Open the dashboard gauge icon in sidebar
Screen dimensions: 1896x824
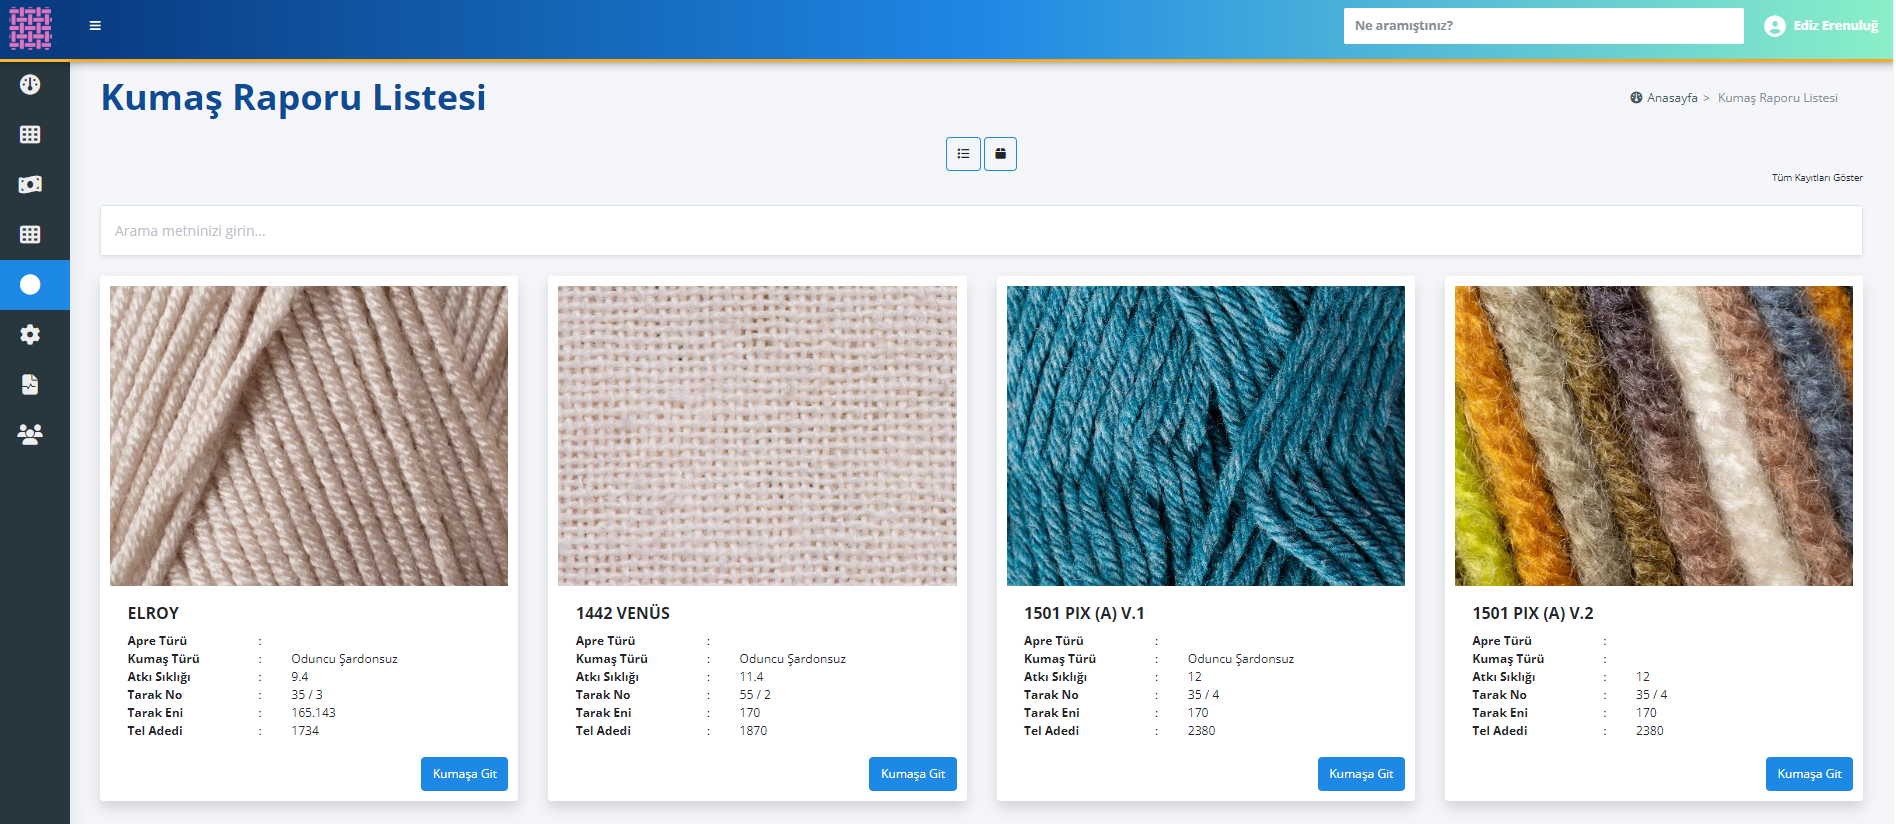tap(30, 85)
